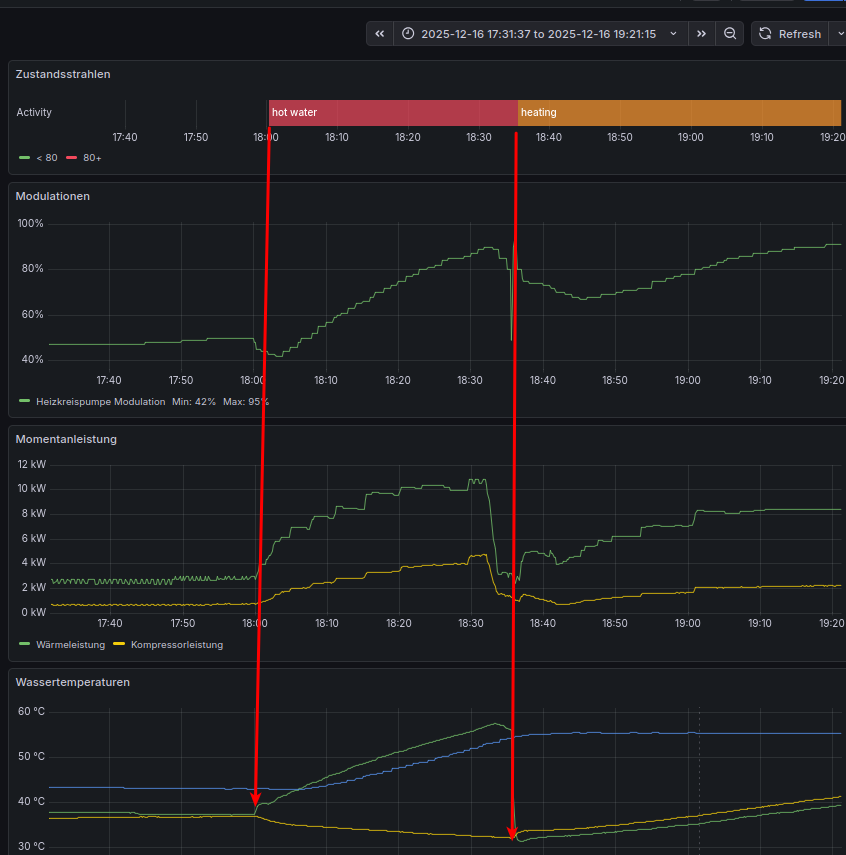Toggle the '< 80' legend series
Screen dimensions: 846x855
coord(46,158)
